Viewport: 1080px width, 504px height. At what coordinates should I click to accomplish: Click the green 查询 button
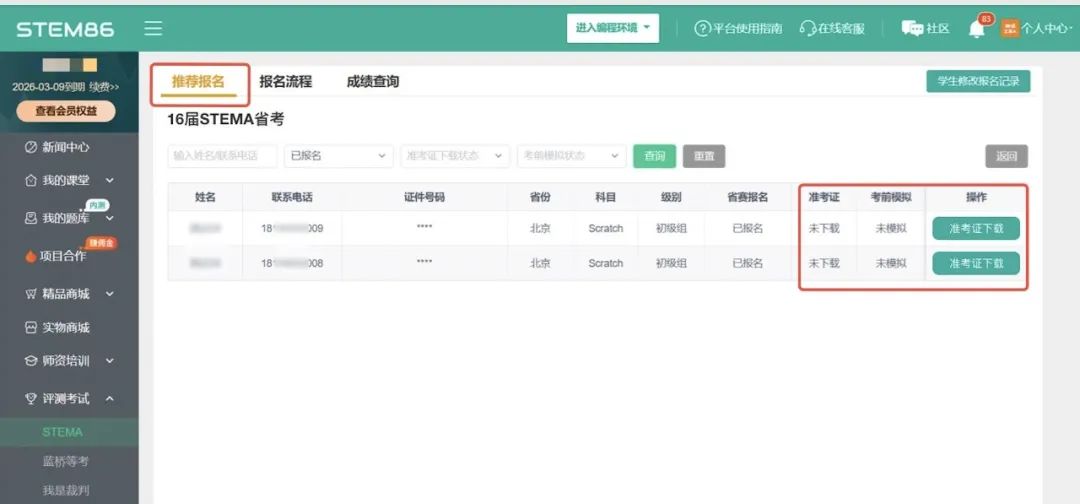(x=654, y=156)
